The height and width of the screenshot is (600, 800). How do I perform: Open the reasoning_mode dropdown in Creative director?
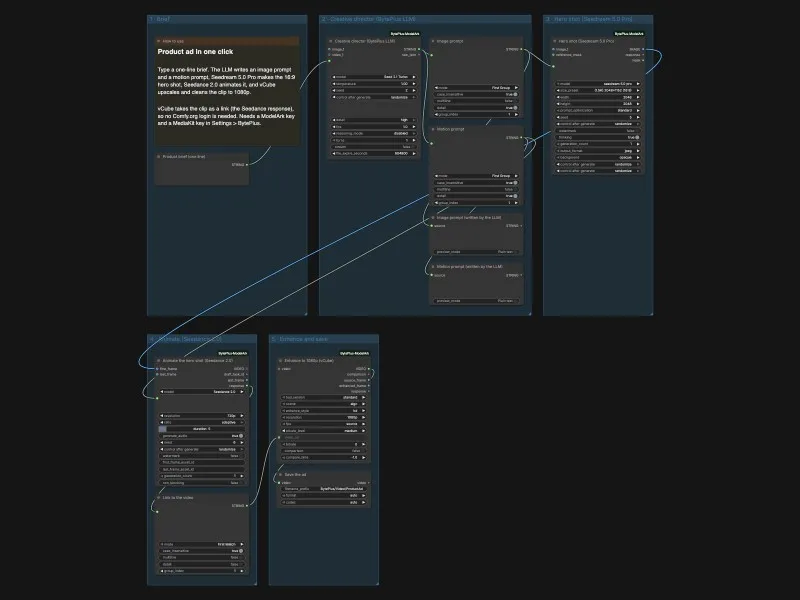[374, 133]
